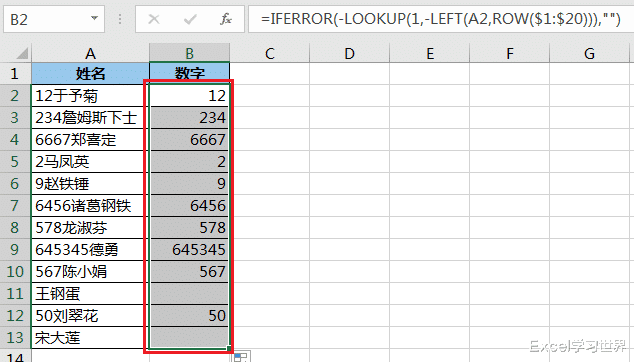Click cell containing 6667郑喜定
Image resolution: width=634 pixels, height=362 pixels.
pyautogui.click(x=90, y=140)
